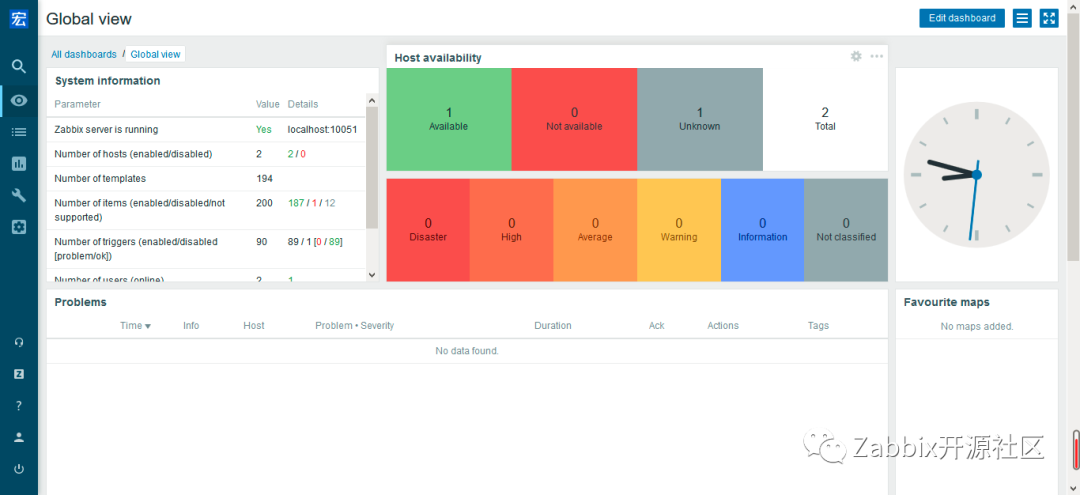Open the search icon in sidebar
Screen dimensions: 1080x495
[x=19, y=67]
